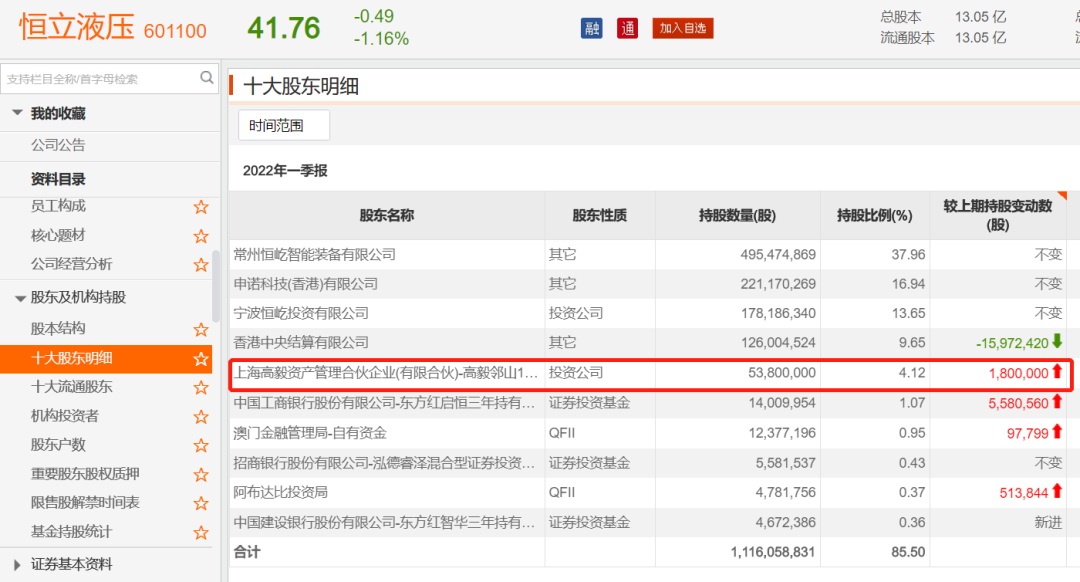Click the red up arrow beside 5,580,560
This screenshot has width=1080, height=582.
1057,402
